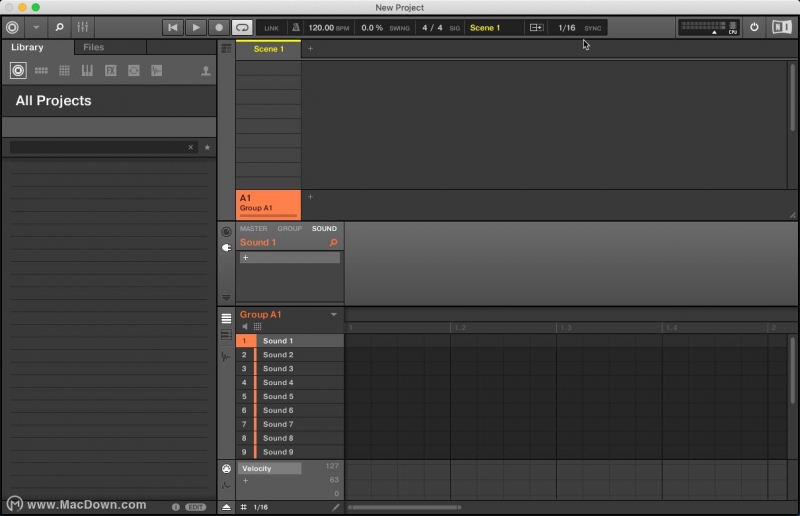800x516 pixels.
Task: Open the Group A1 pattern dropdown arrow
Action: tap(334, 314)
